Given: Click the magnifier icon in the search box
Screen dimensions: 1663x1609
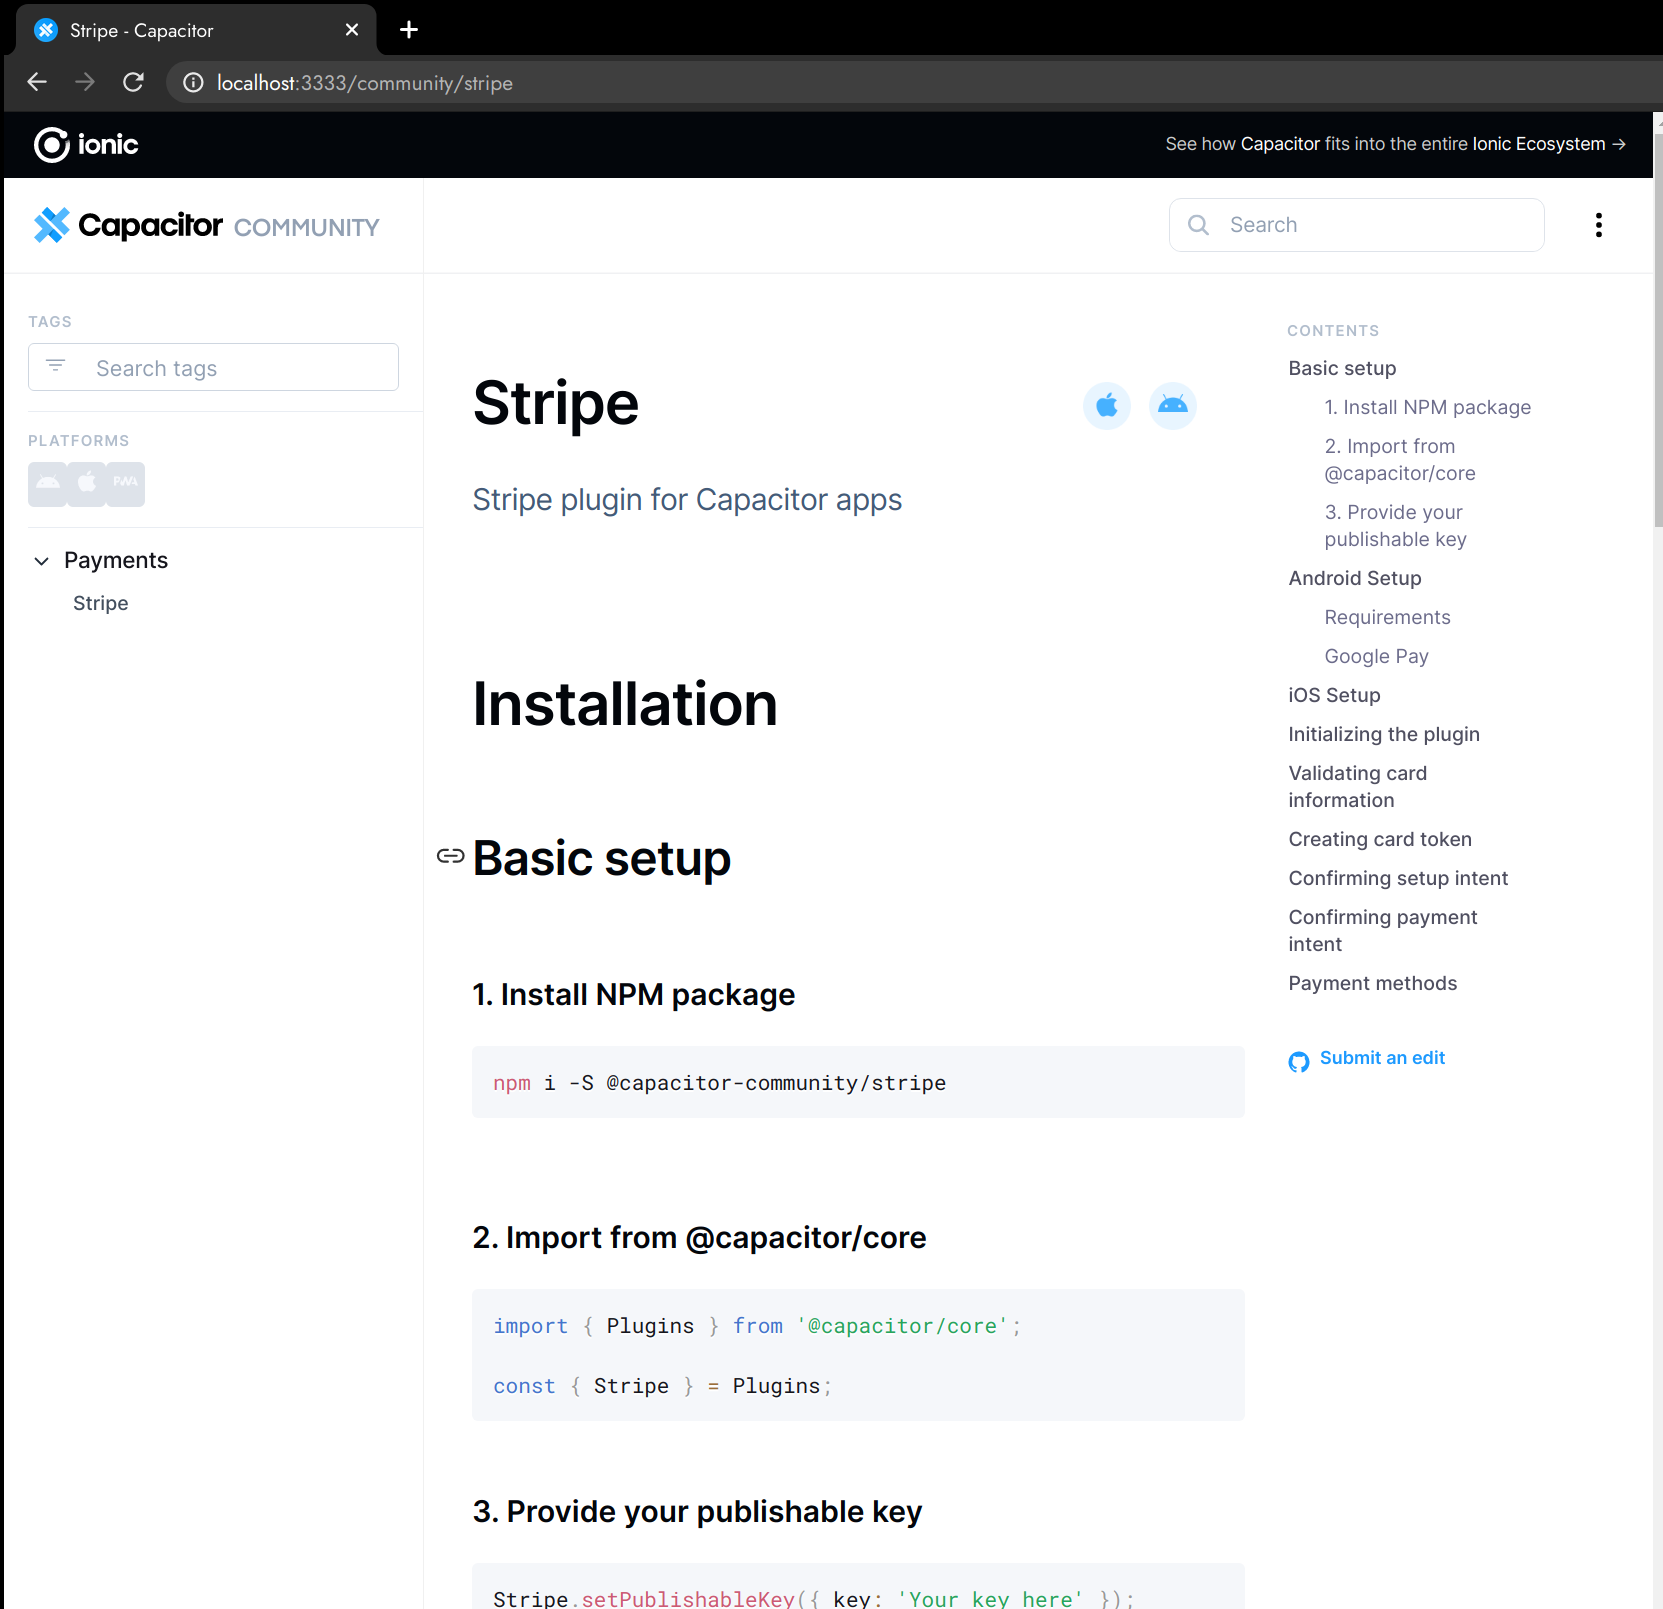Looking at the screenshot, I should (x=1198, y=225).
